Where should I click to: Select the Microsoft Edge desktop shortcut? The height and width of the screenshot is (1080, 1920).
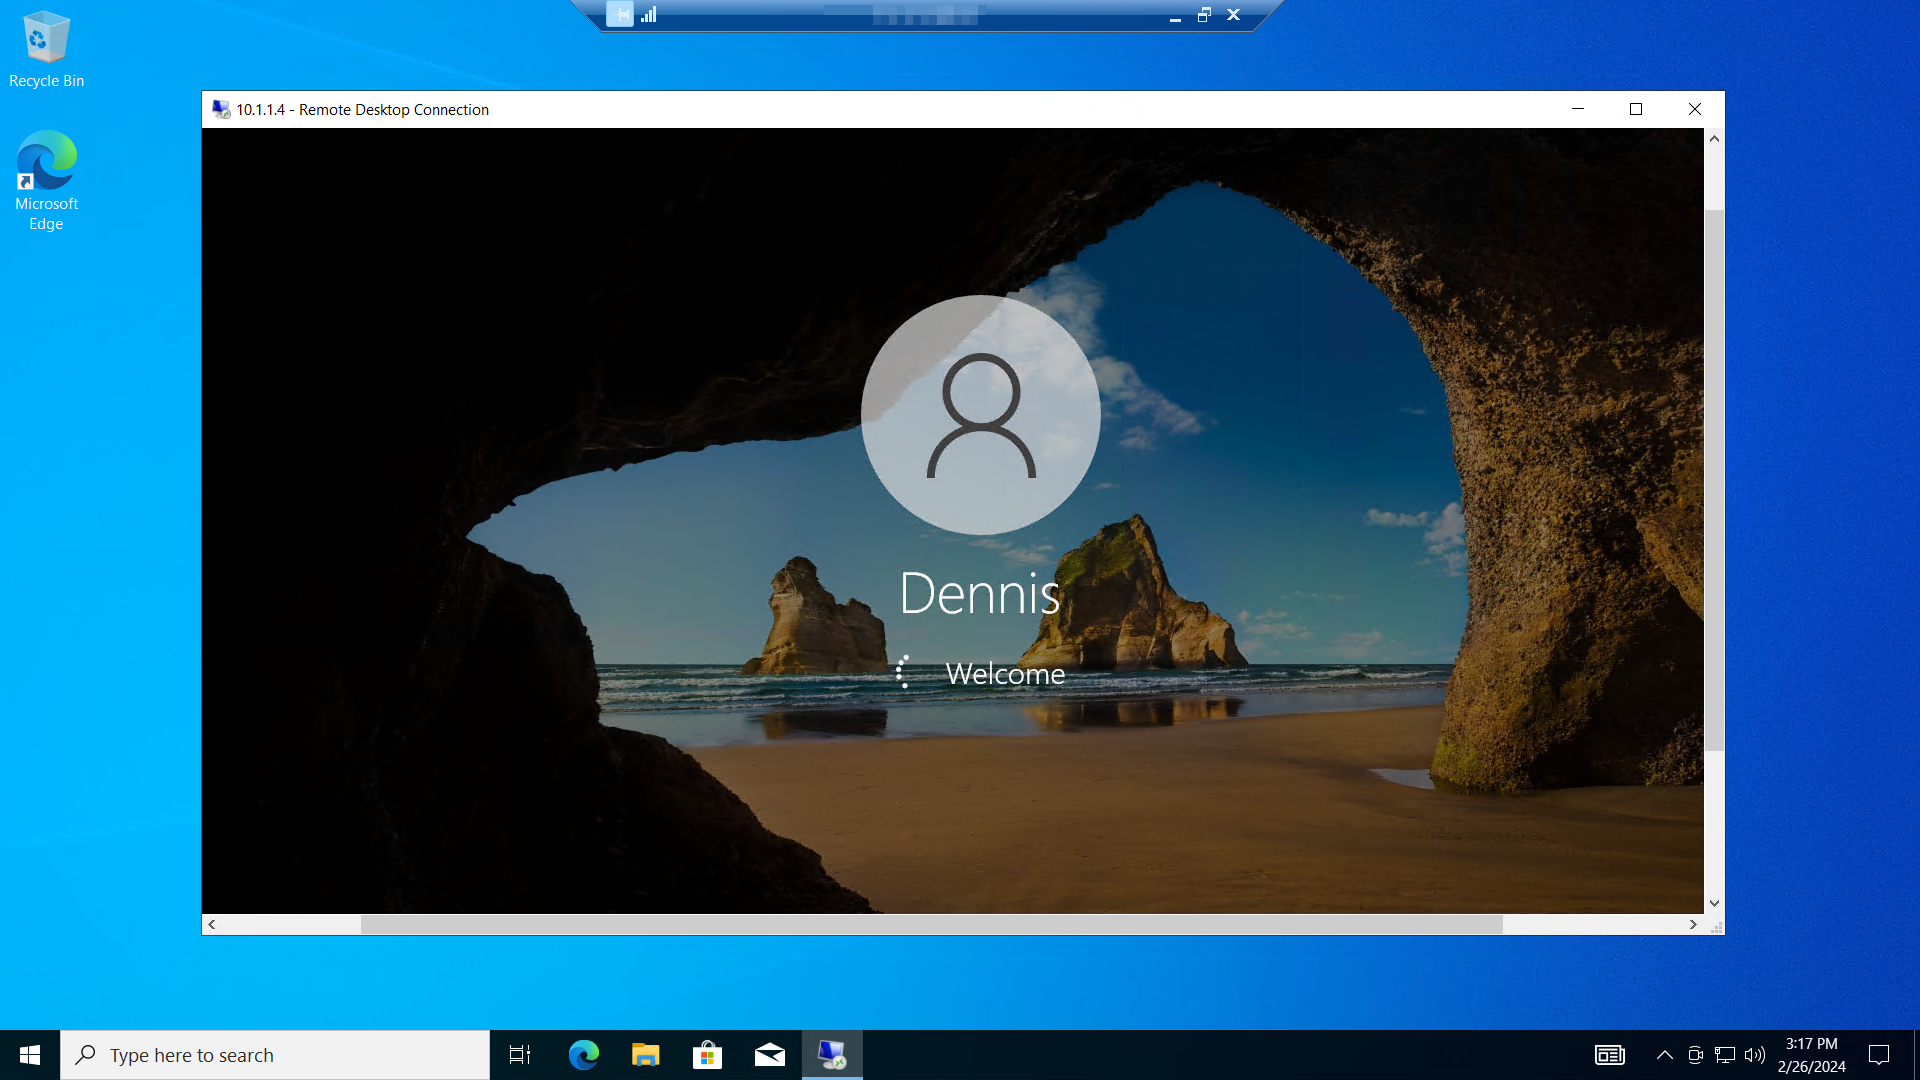click(x=46, y=180)
